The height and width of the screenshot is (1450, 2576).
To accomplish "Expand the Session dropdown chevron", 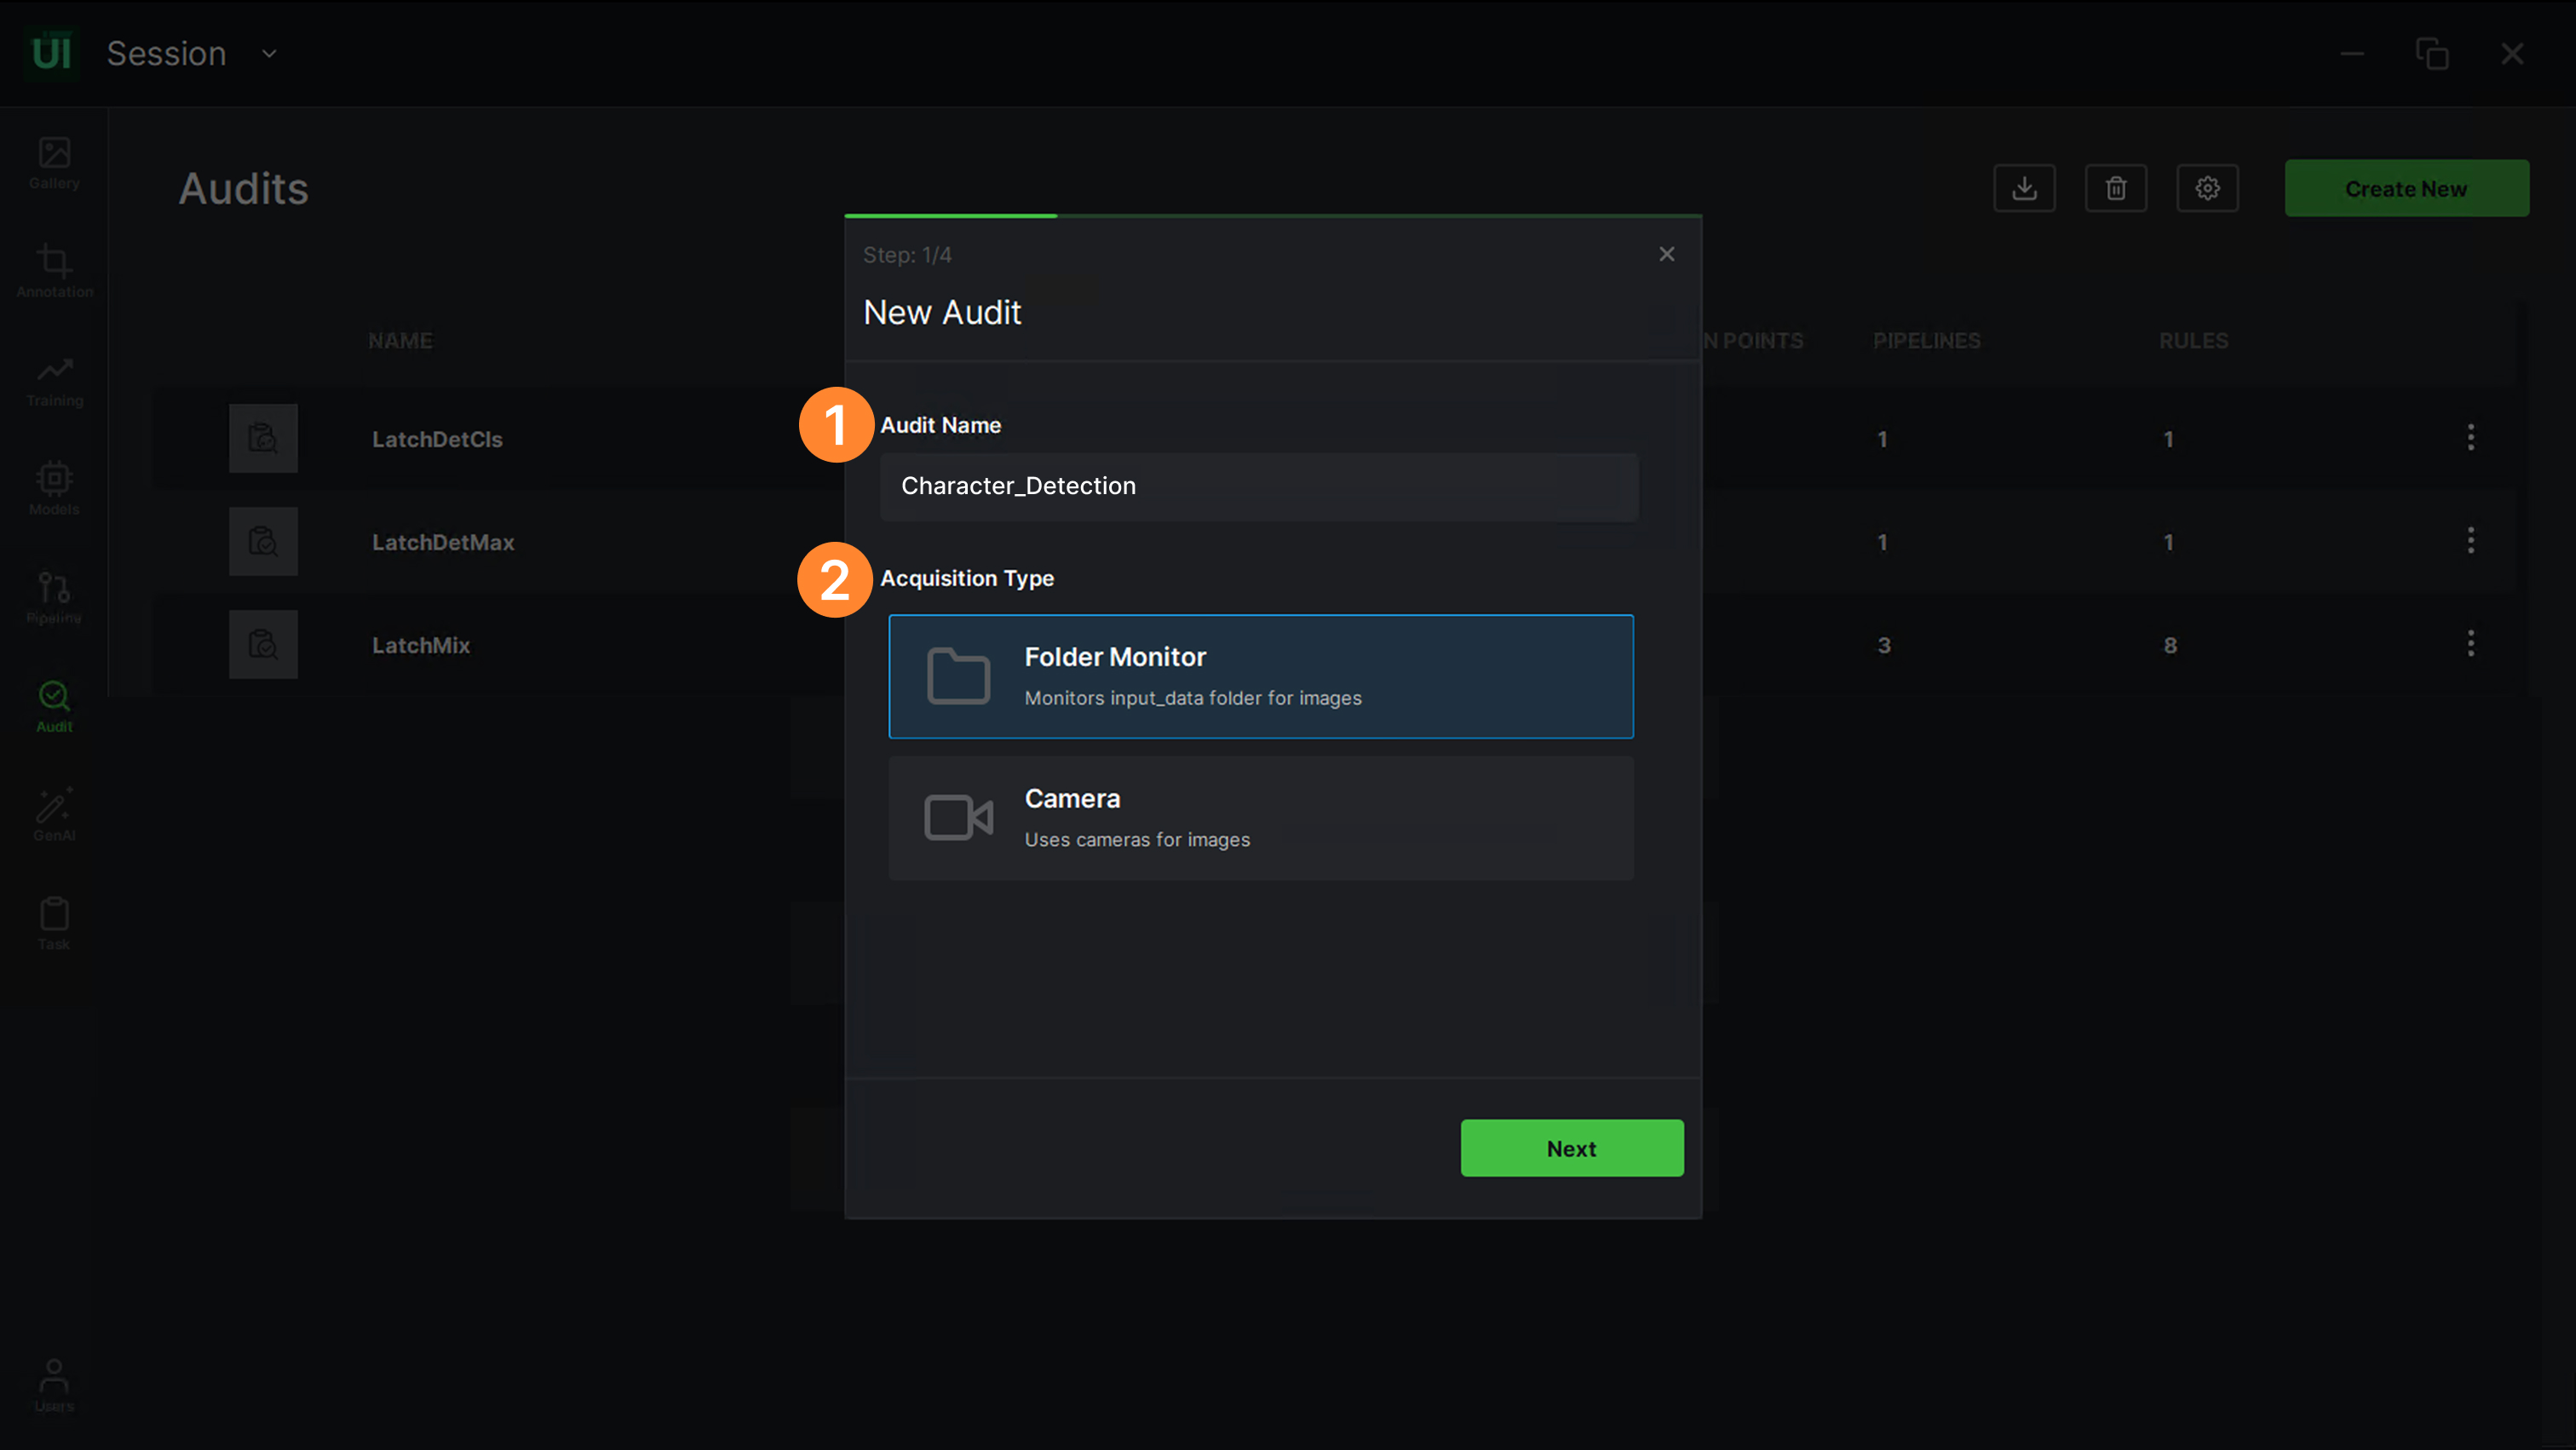I will point(269,54).
